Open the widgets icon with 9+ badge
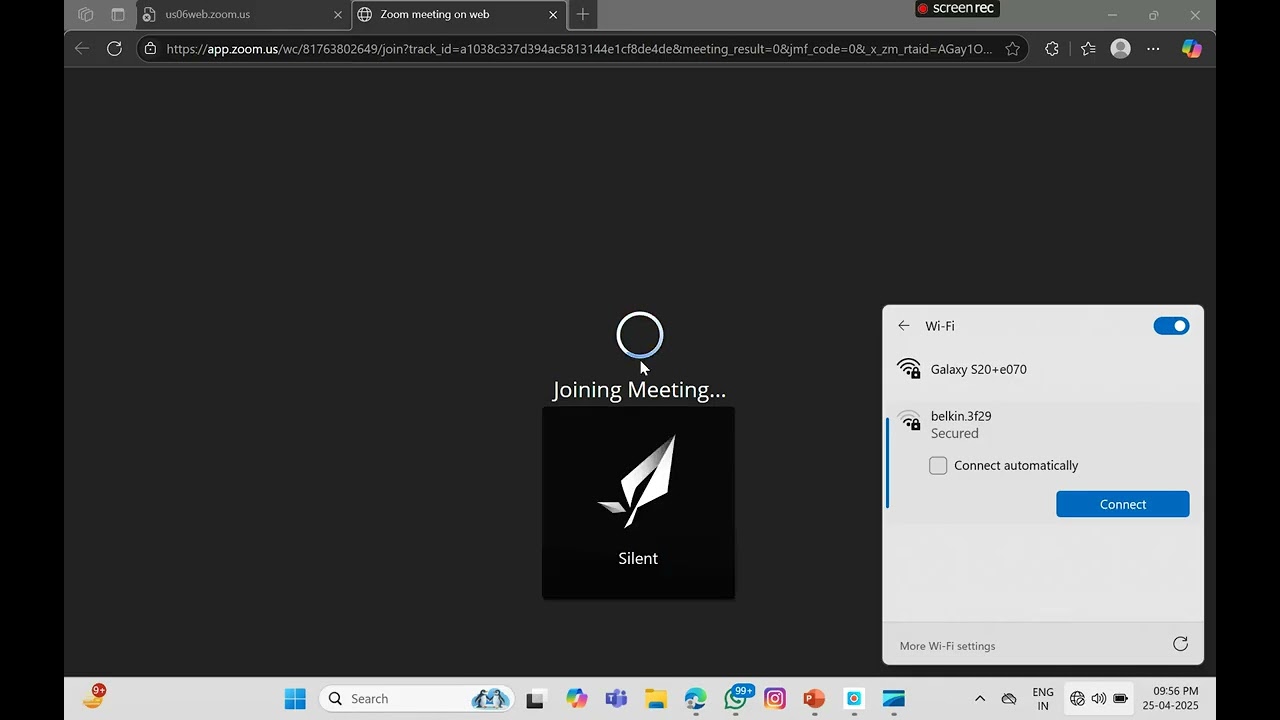Image resolution: width=1280 pixels, height=720 pixels. pyautogui.click(x=94, y=697)
